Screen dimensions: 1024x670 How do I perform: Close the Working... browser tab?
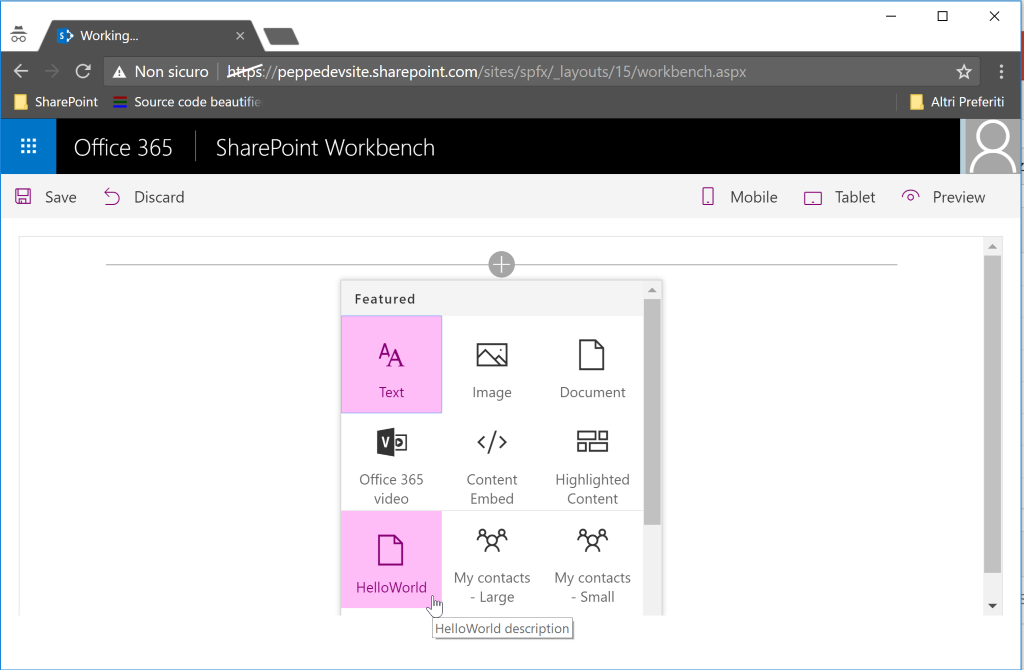click(x=240, y=36)
